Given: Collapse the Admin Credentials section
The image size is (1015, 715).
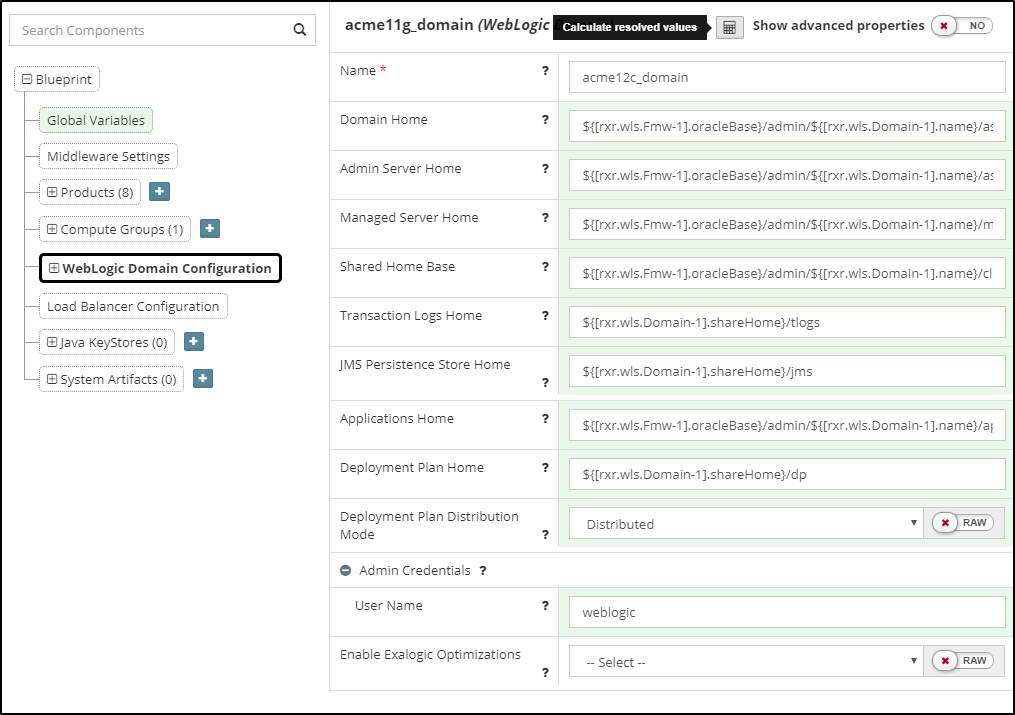Looking at the screenshot, I should [x=346, y=571].
